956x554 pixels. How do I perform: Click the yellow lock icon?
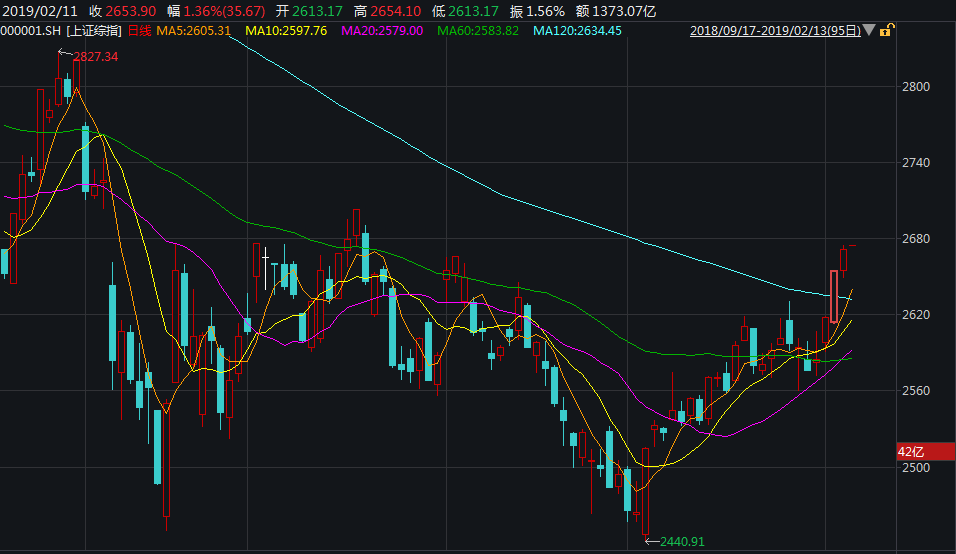(886, 31)
